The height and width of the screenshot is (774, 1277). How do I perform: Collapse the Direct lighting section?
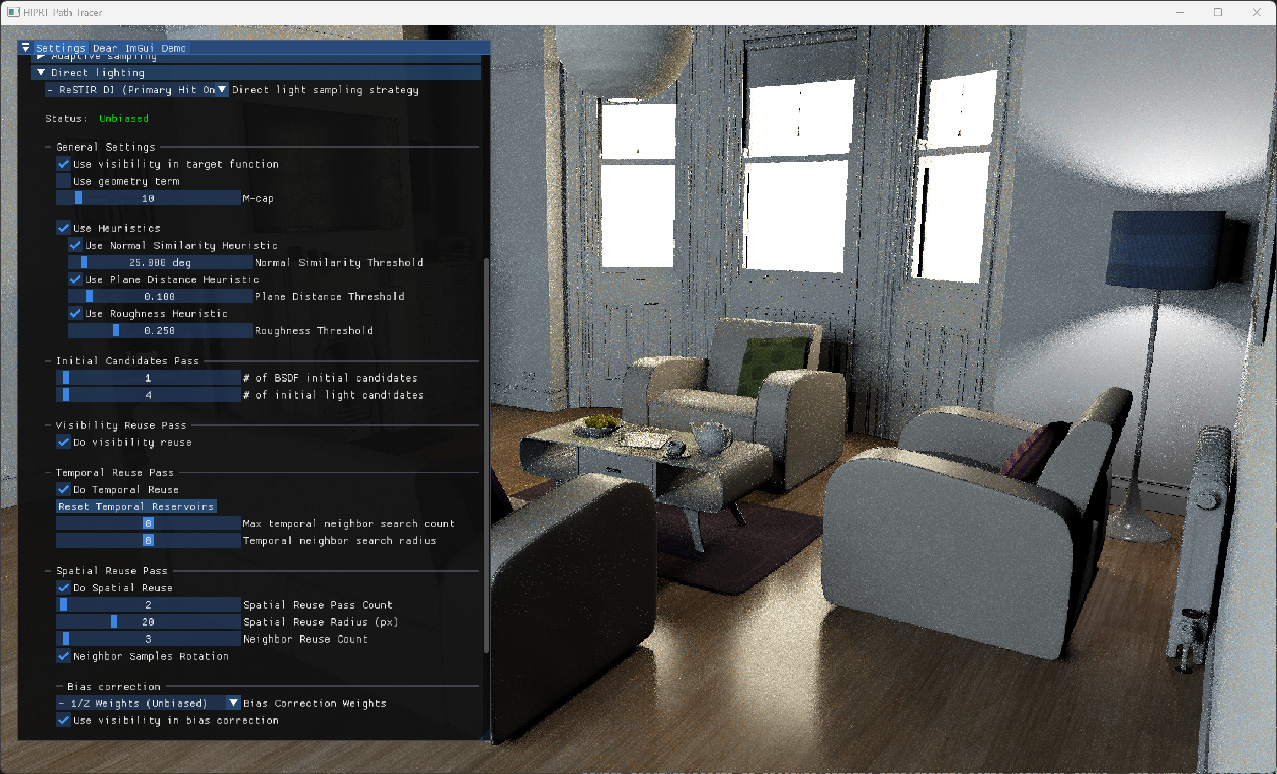point(41,73)
